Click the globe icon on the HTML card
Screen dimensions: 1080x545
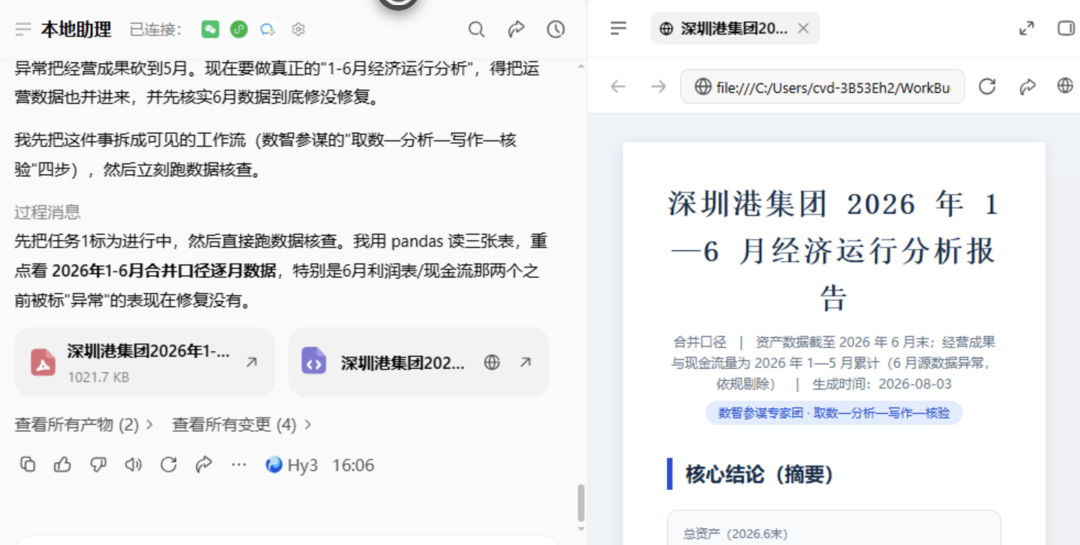[x=492, y=362]
